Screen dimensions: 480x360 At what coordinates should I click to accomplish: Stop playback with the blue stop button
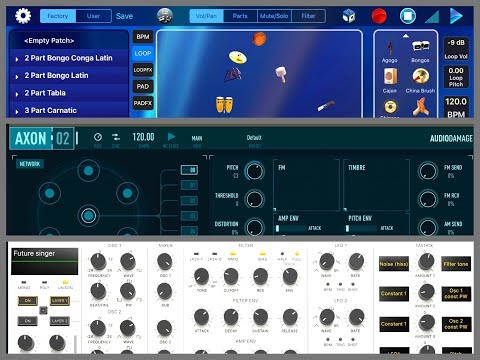click(x=408, y=16)
